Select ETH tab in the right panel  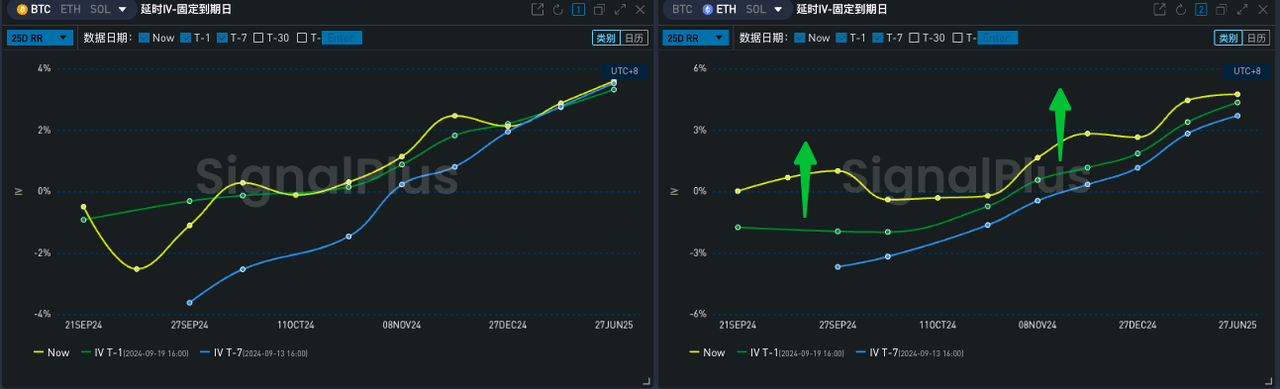719,9
